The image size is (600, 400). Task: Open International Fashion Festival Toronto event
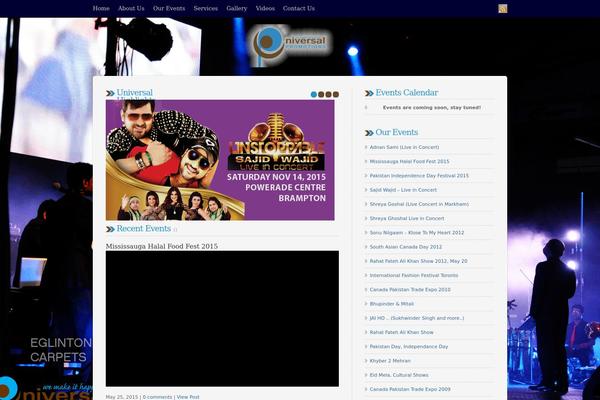414,274
